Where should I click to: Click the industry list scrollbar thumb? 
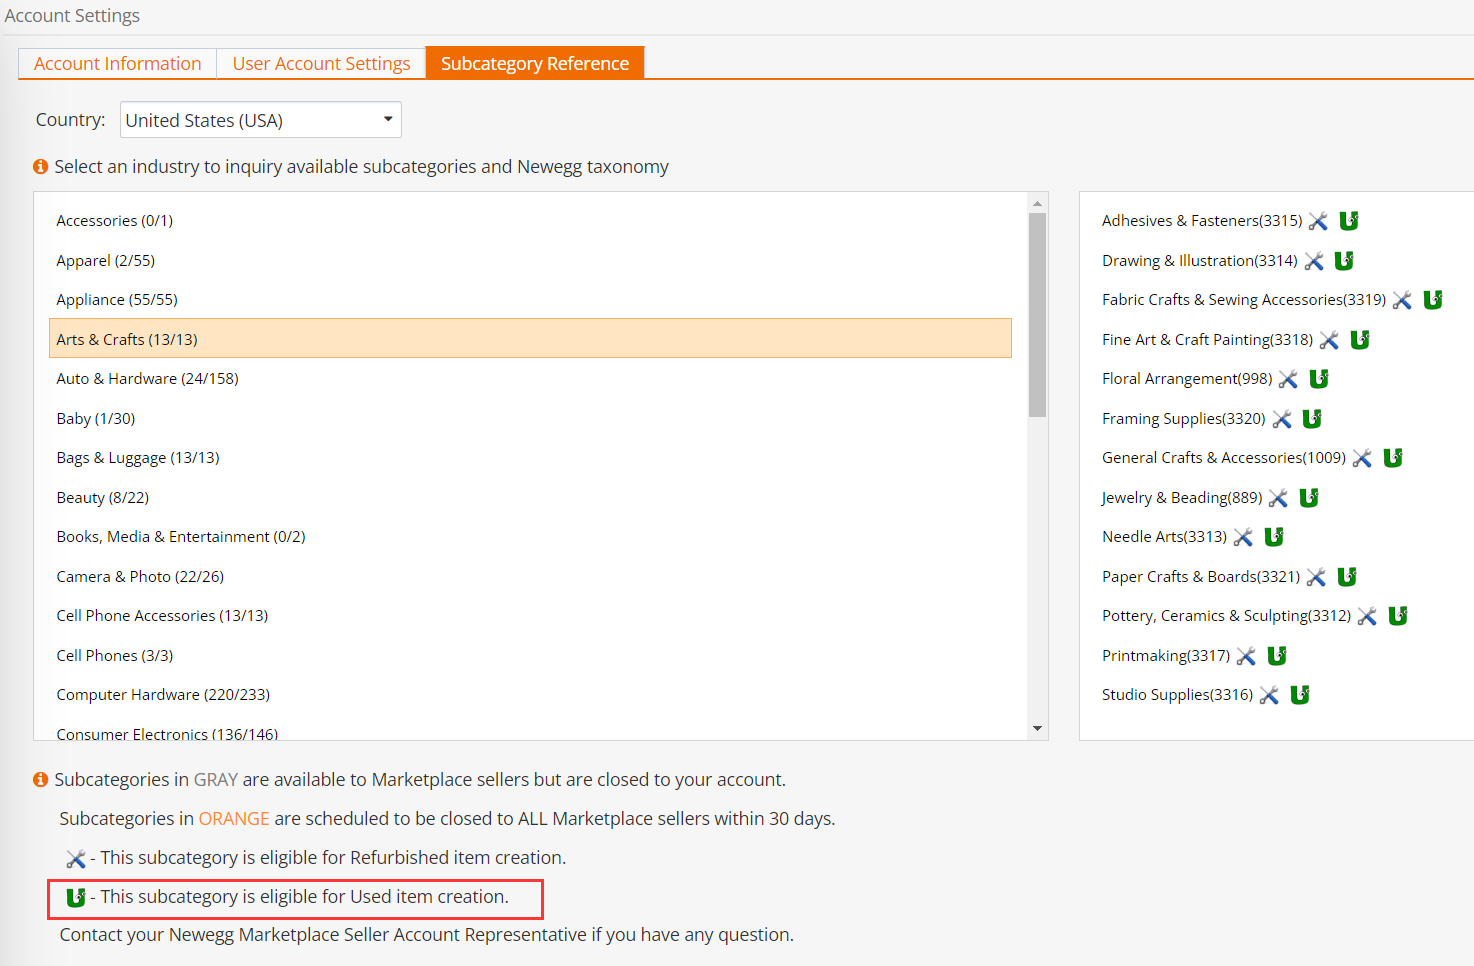tap(1037, 314)
